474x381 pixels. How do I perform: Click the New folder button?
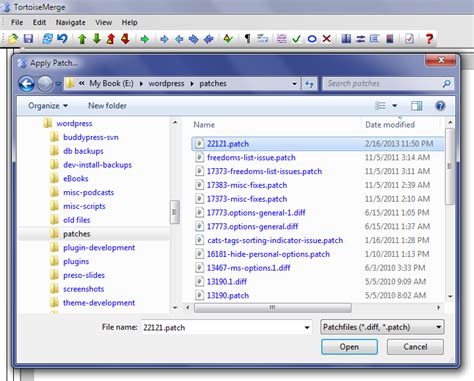click(107, 106)
